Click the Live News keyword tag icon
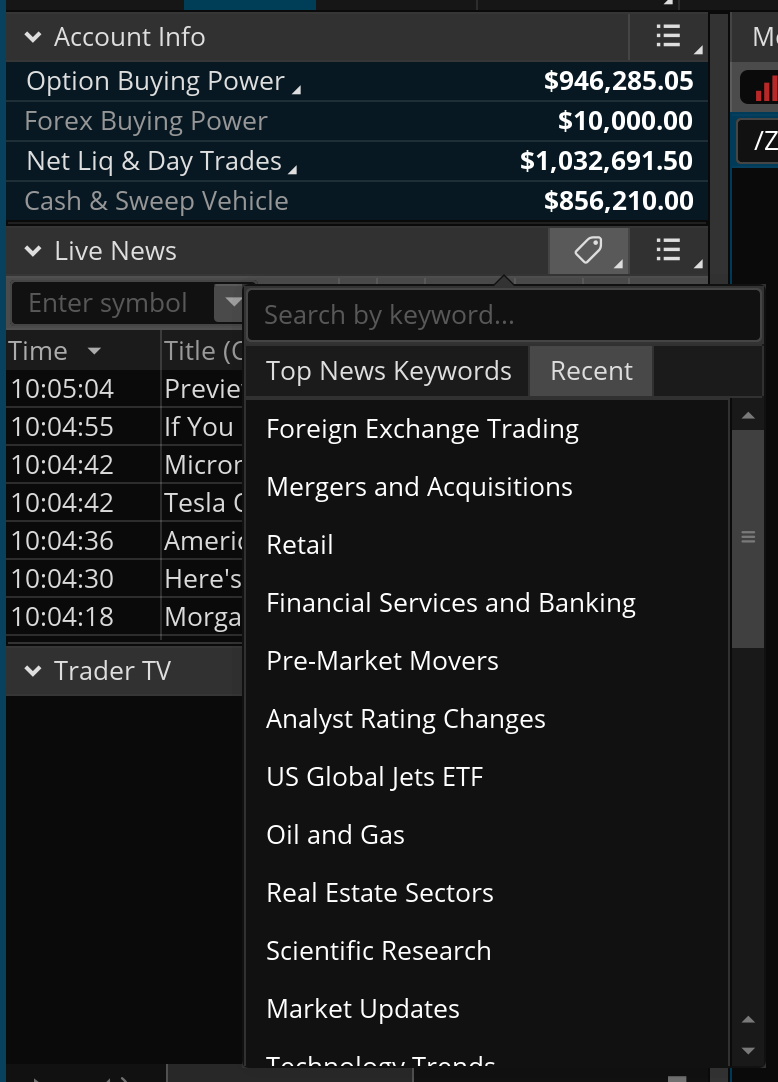This screenshot has width=778, height=1082. click(588, 251)
